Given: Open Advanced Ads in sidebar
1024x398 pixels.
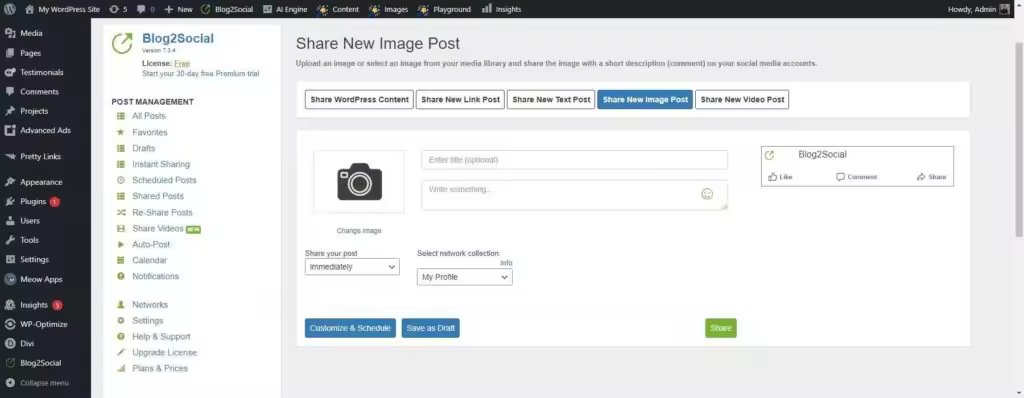Looking at the screenshot, I should click(x=45, y=130).
